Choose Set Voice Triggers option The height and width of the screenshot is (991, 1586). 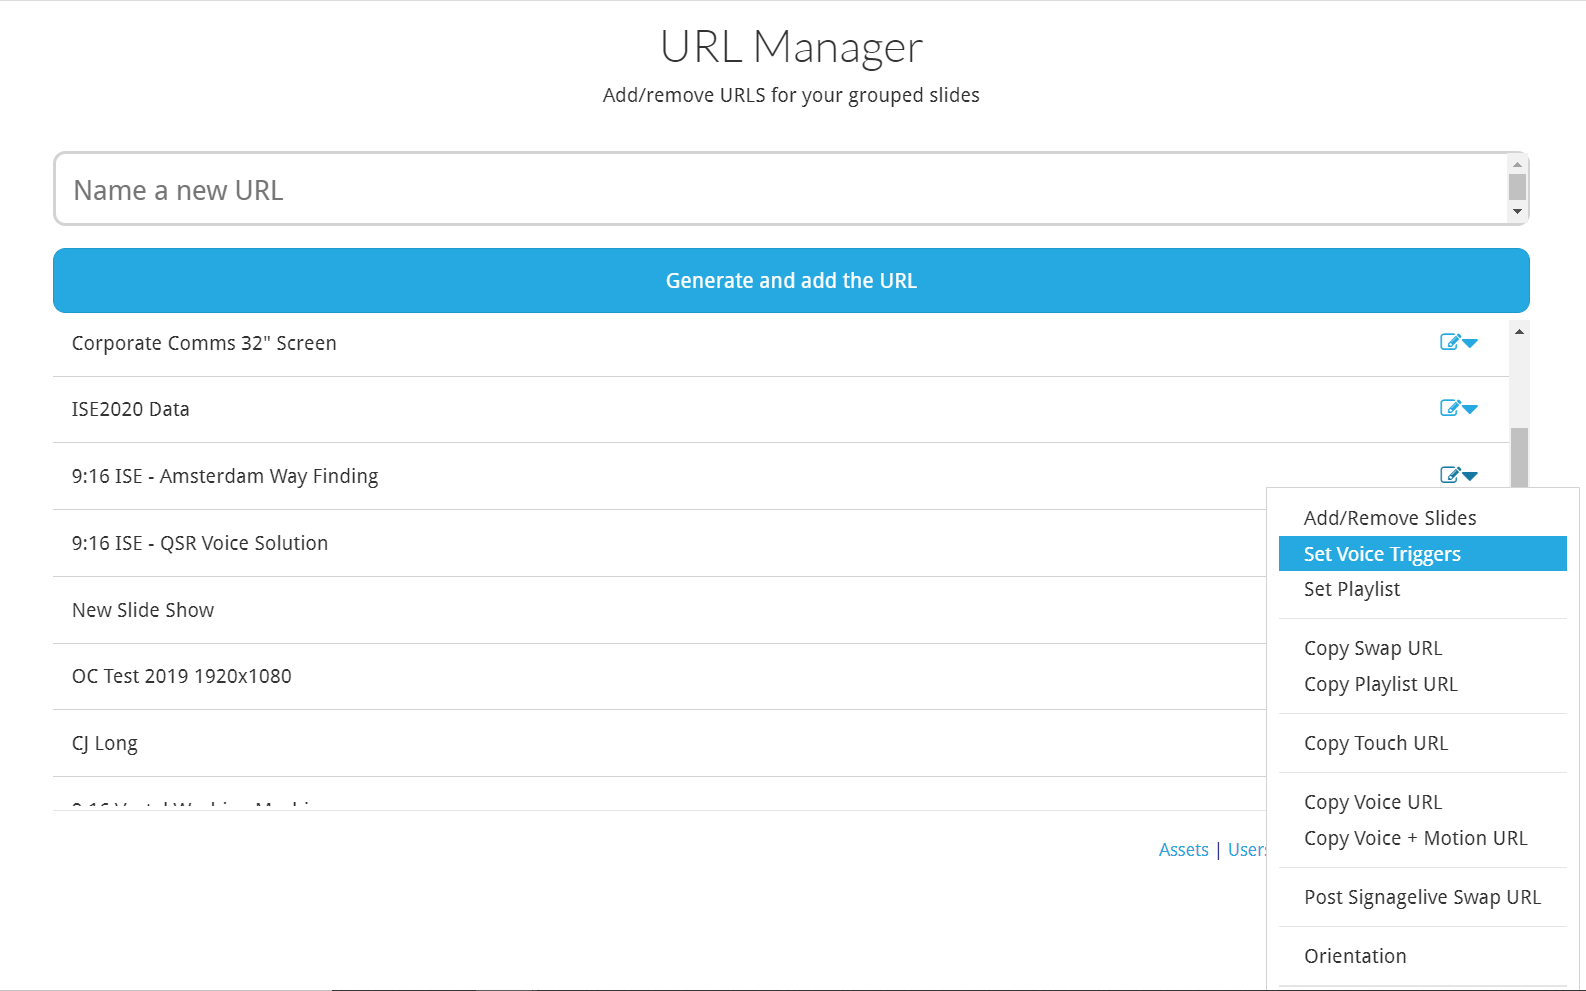pyautogui.click(x=1381, y=554)
